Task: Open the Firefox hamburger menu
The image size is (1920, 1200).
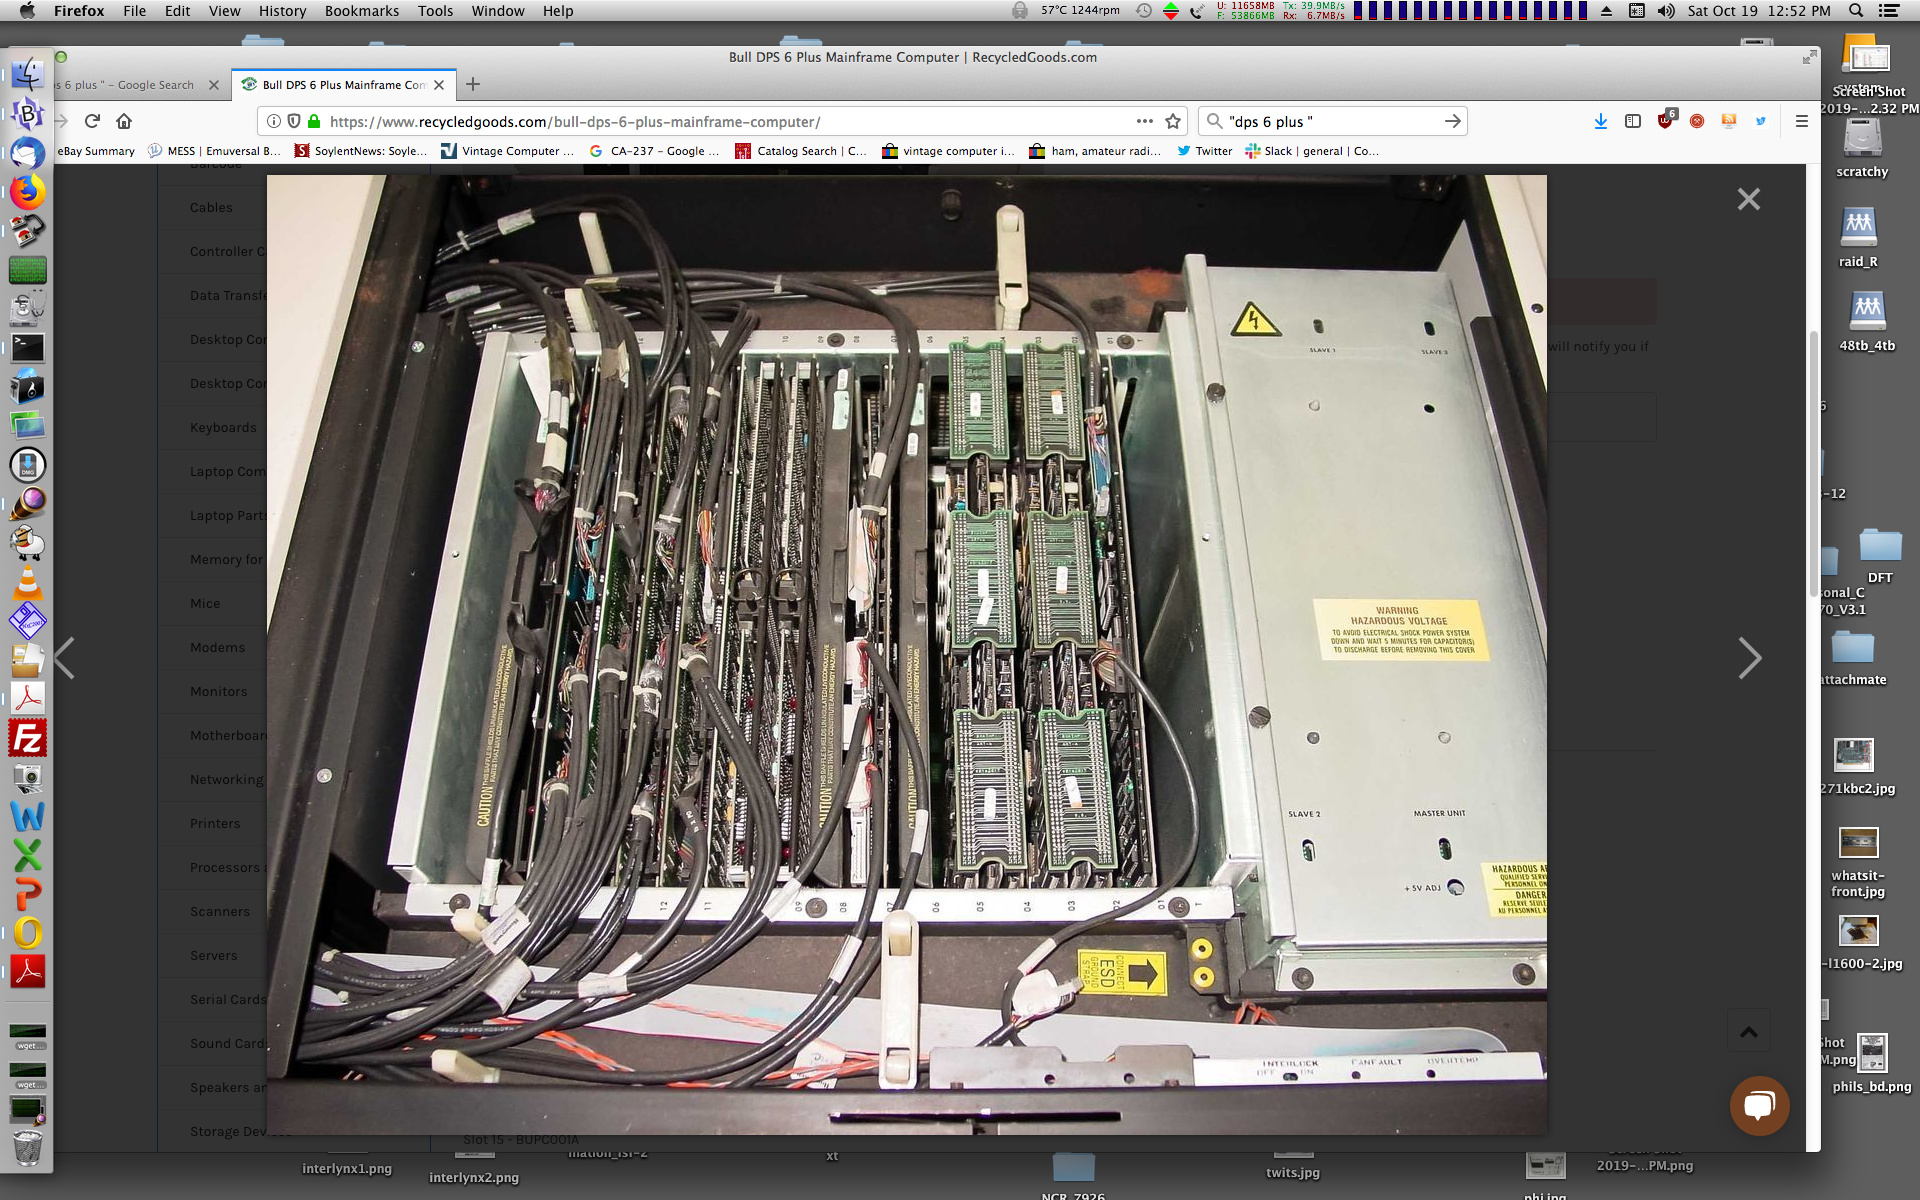Action: pos(1801,121)
